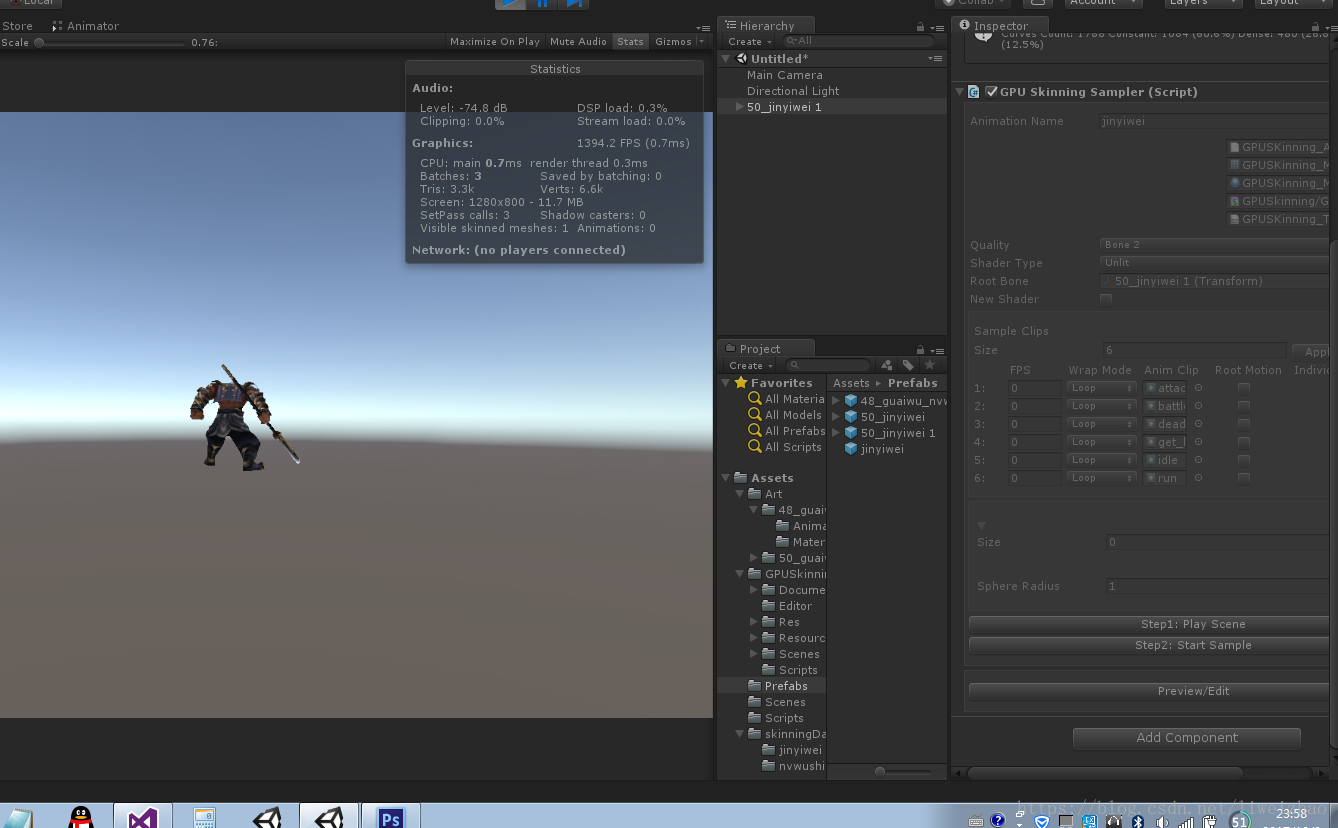Toggle the Stats overlay button in Game view
This screenshot has height=828, width=1338.
point(630,42)
